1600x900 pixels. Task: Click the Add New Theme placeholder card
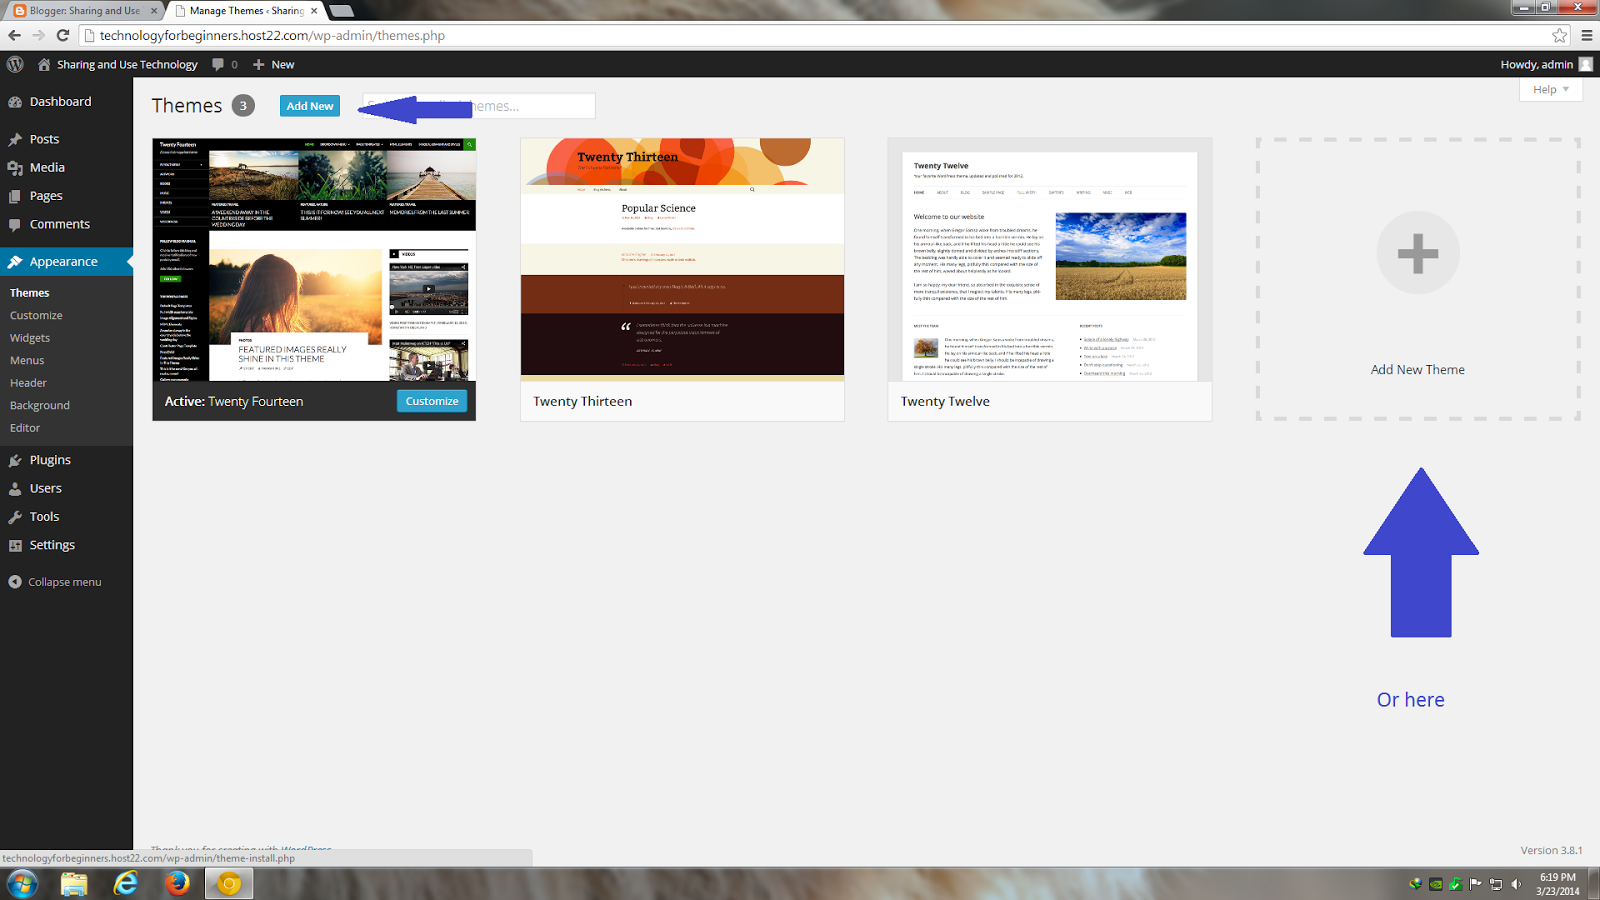tap(1418, 279)
